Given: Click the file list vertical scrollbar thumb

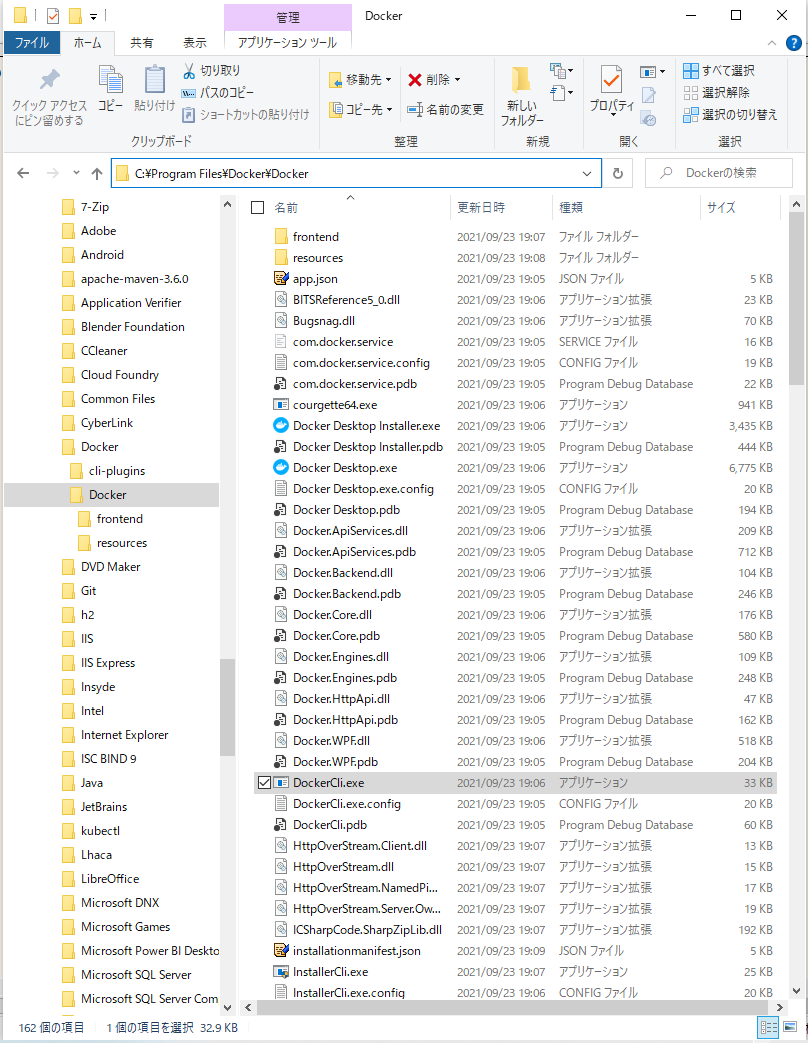Looking at the screenshot, I should coord(796,298).
